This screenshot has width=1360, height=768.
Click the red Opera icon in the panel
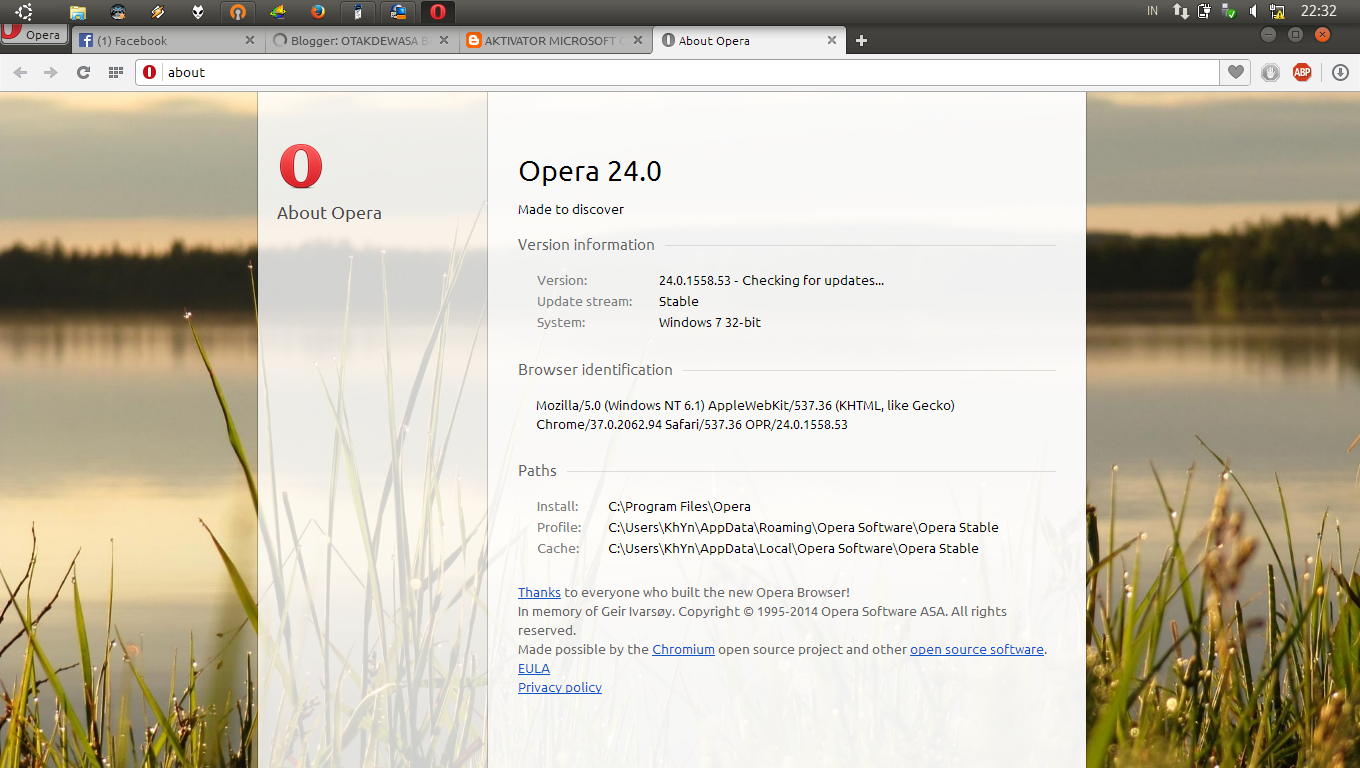pos(438,12)
